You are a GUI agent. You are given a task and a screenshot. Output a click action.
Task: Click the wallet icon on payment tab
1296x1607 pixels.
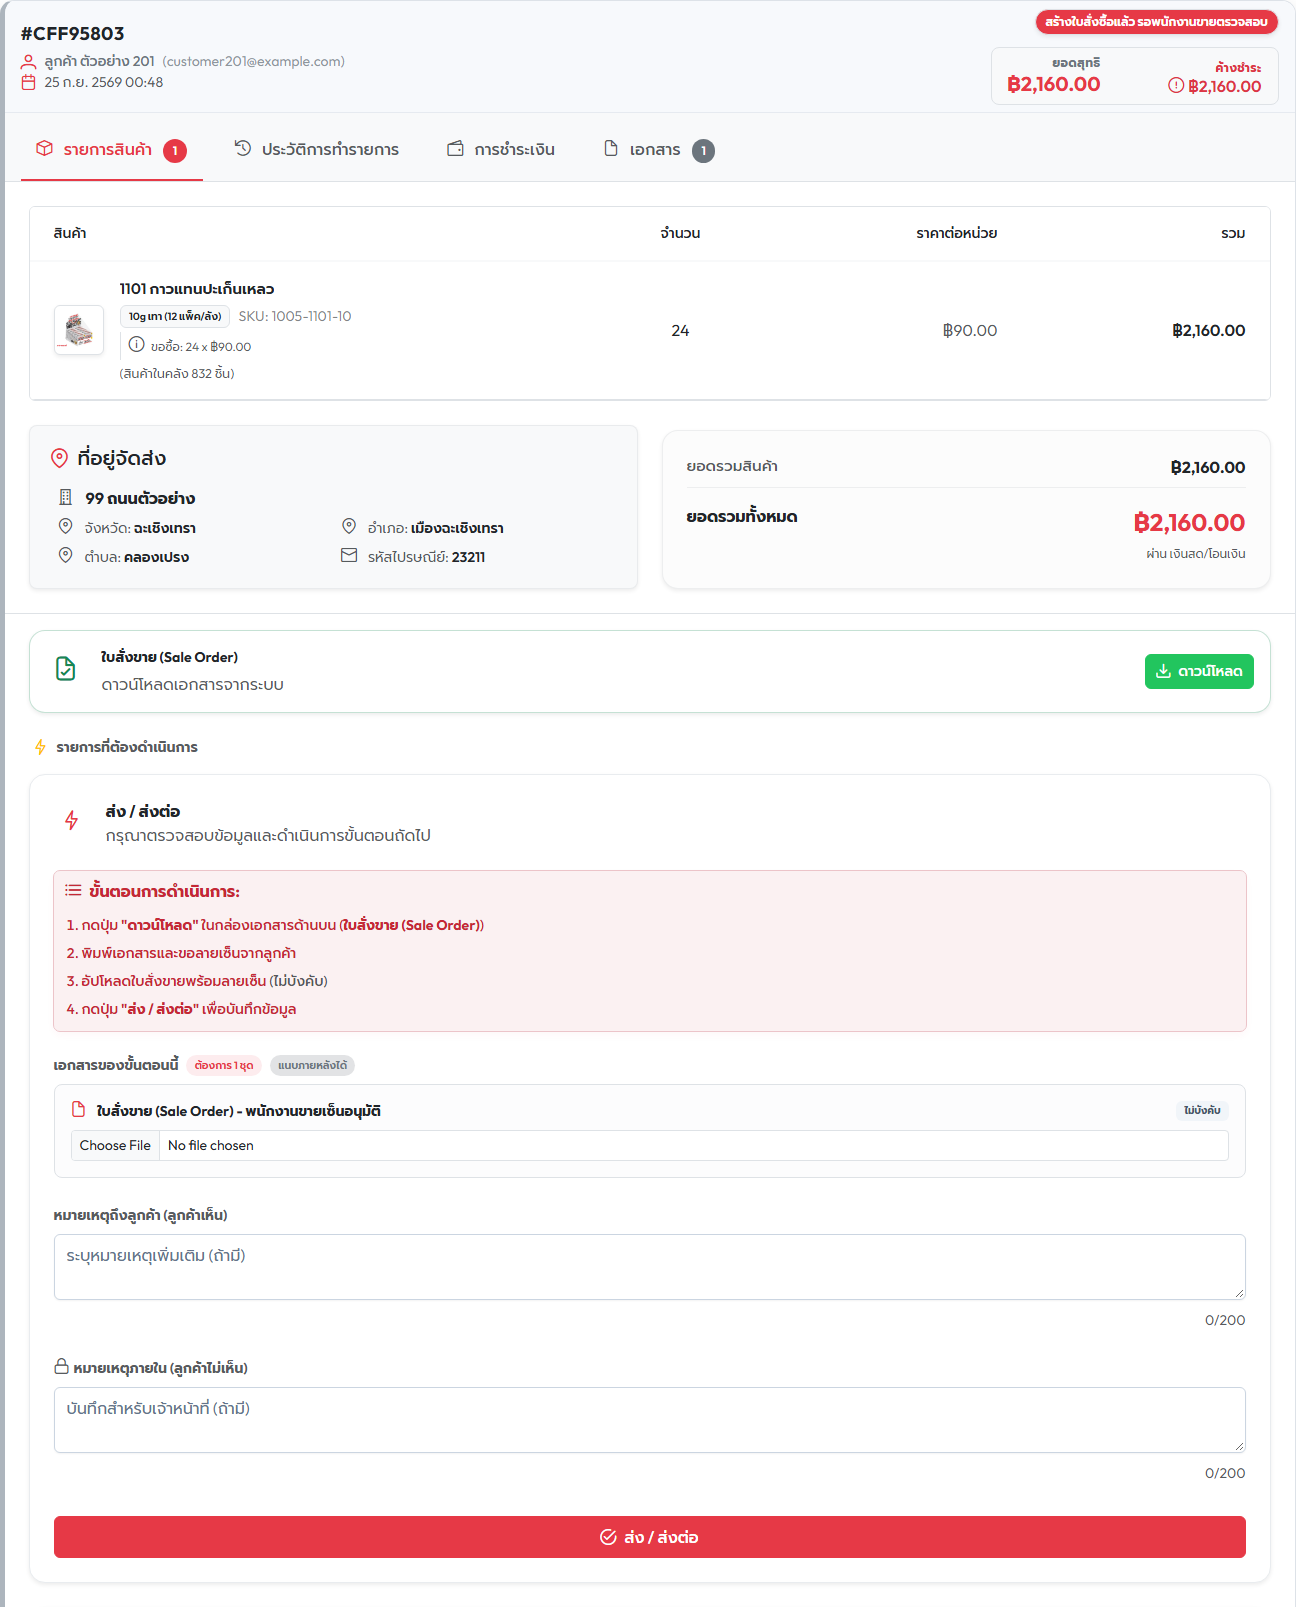[455, 148]
